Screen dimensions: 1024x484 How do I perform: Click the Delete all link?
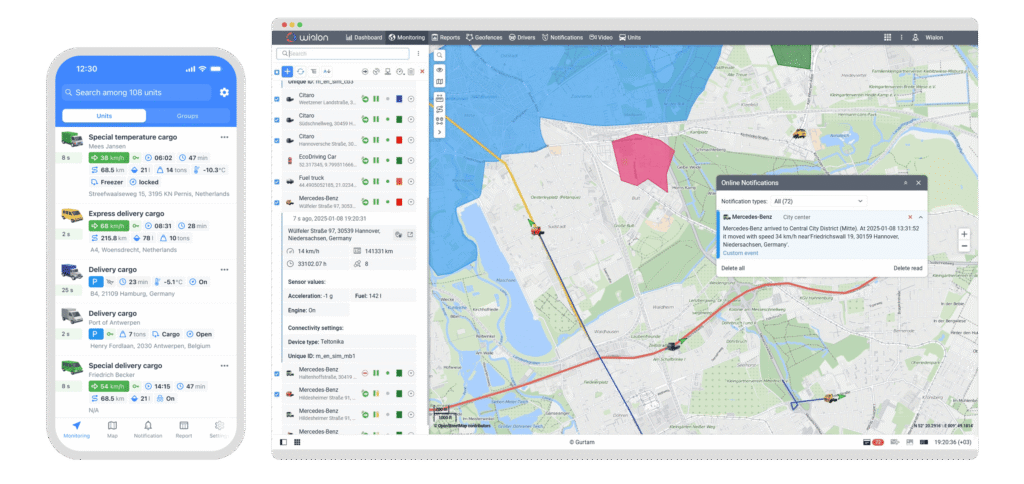point(734,268)
